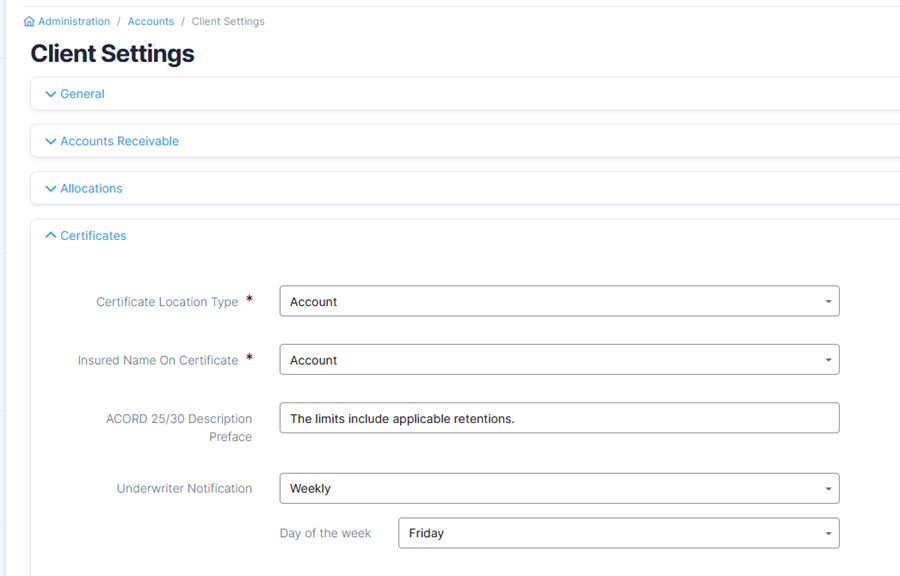The image size is (900, 576).
Task: Open the Friday day of week dropdown
Action: pyautogui.click(x=610, y=534)
